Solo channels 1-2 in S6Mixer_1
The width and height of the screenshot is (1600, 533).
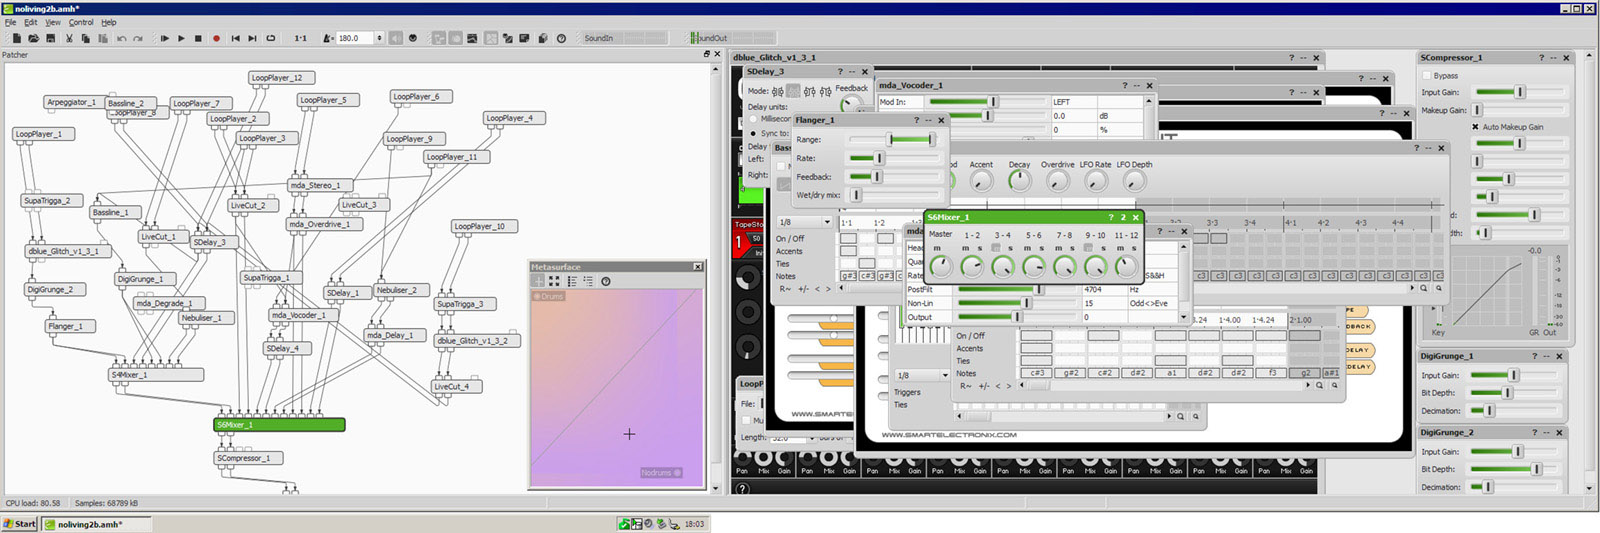980,248
